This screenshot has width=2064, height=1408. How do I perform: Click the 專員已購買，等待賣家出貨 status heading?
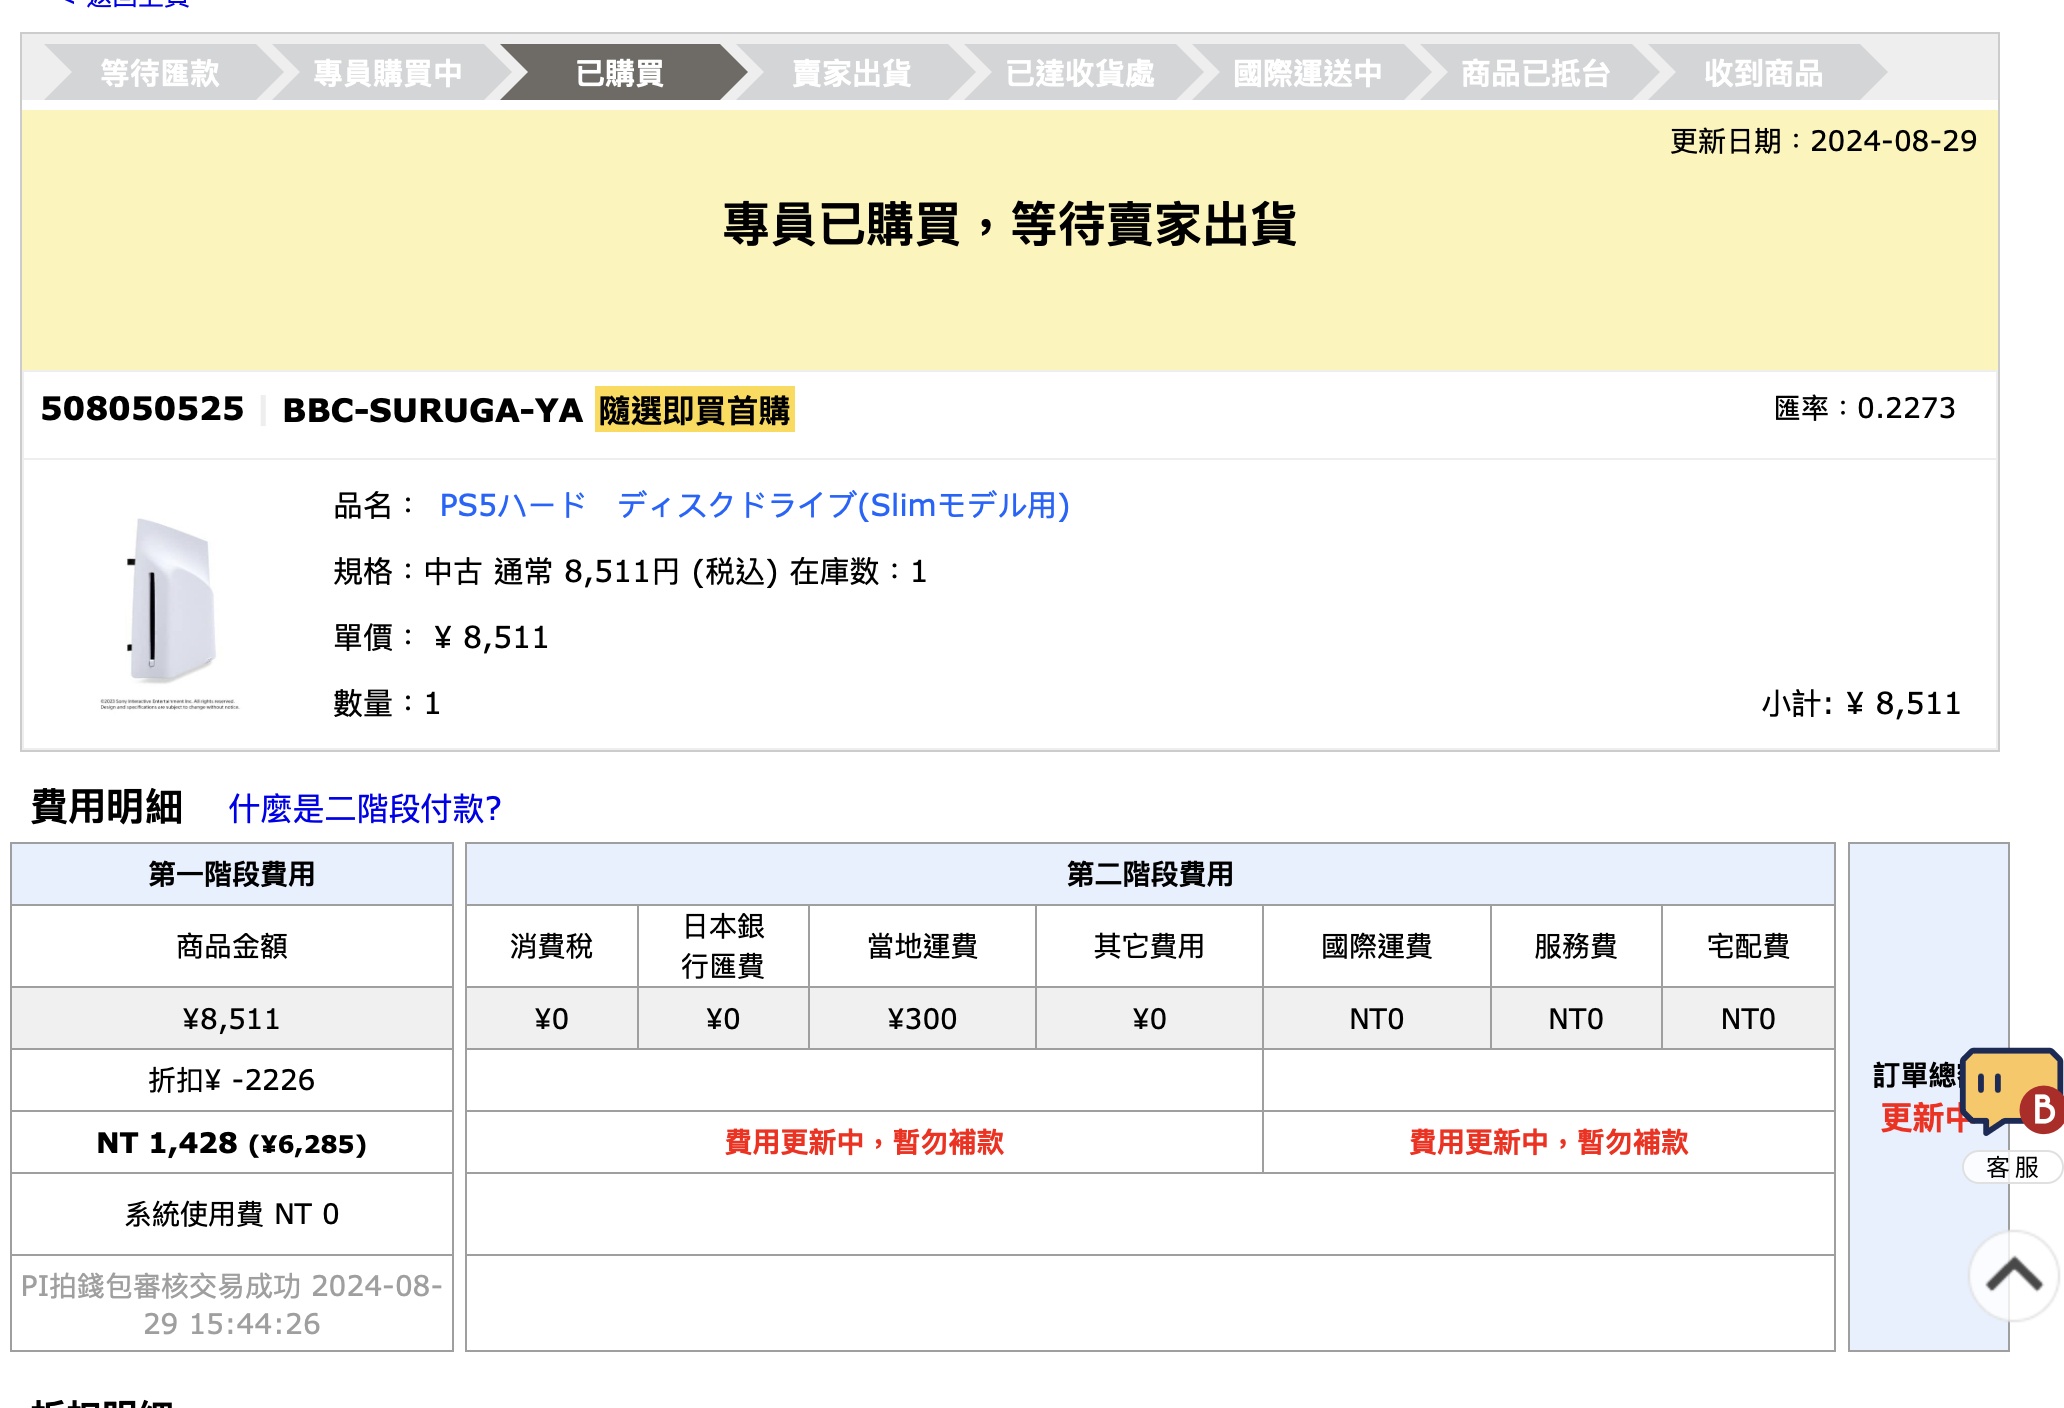[x=1010, y=224]
